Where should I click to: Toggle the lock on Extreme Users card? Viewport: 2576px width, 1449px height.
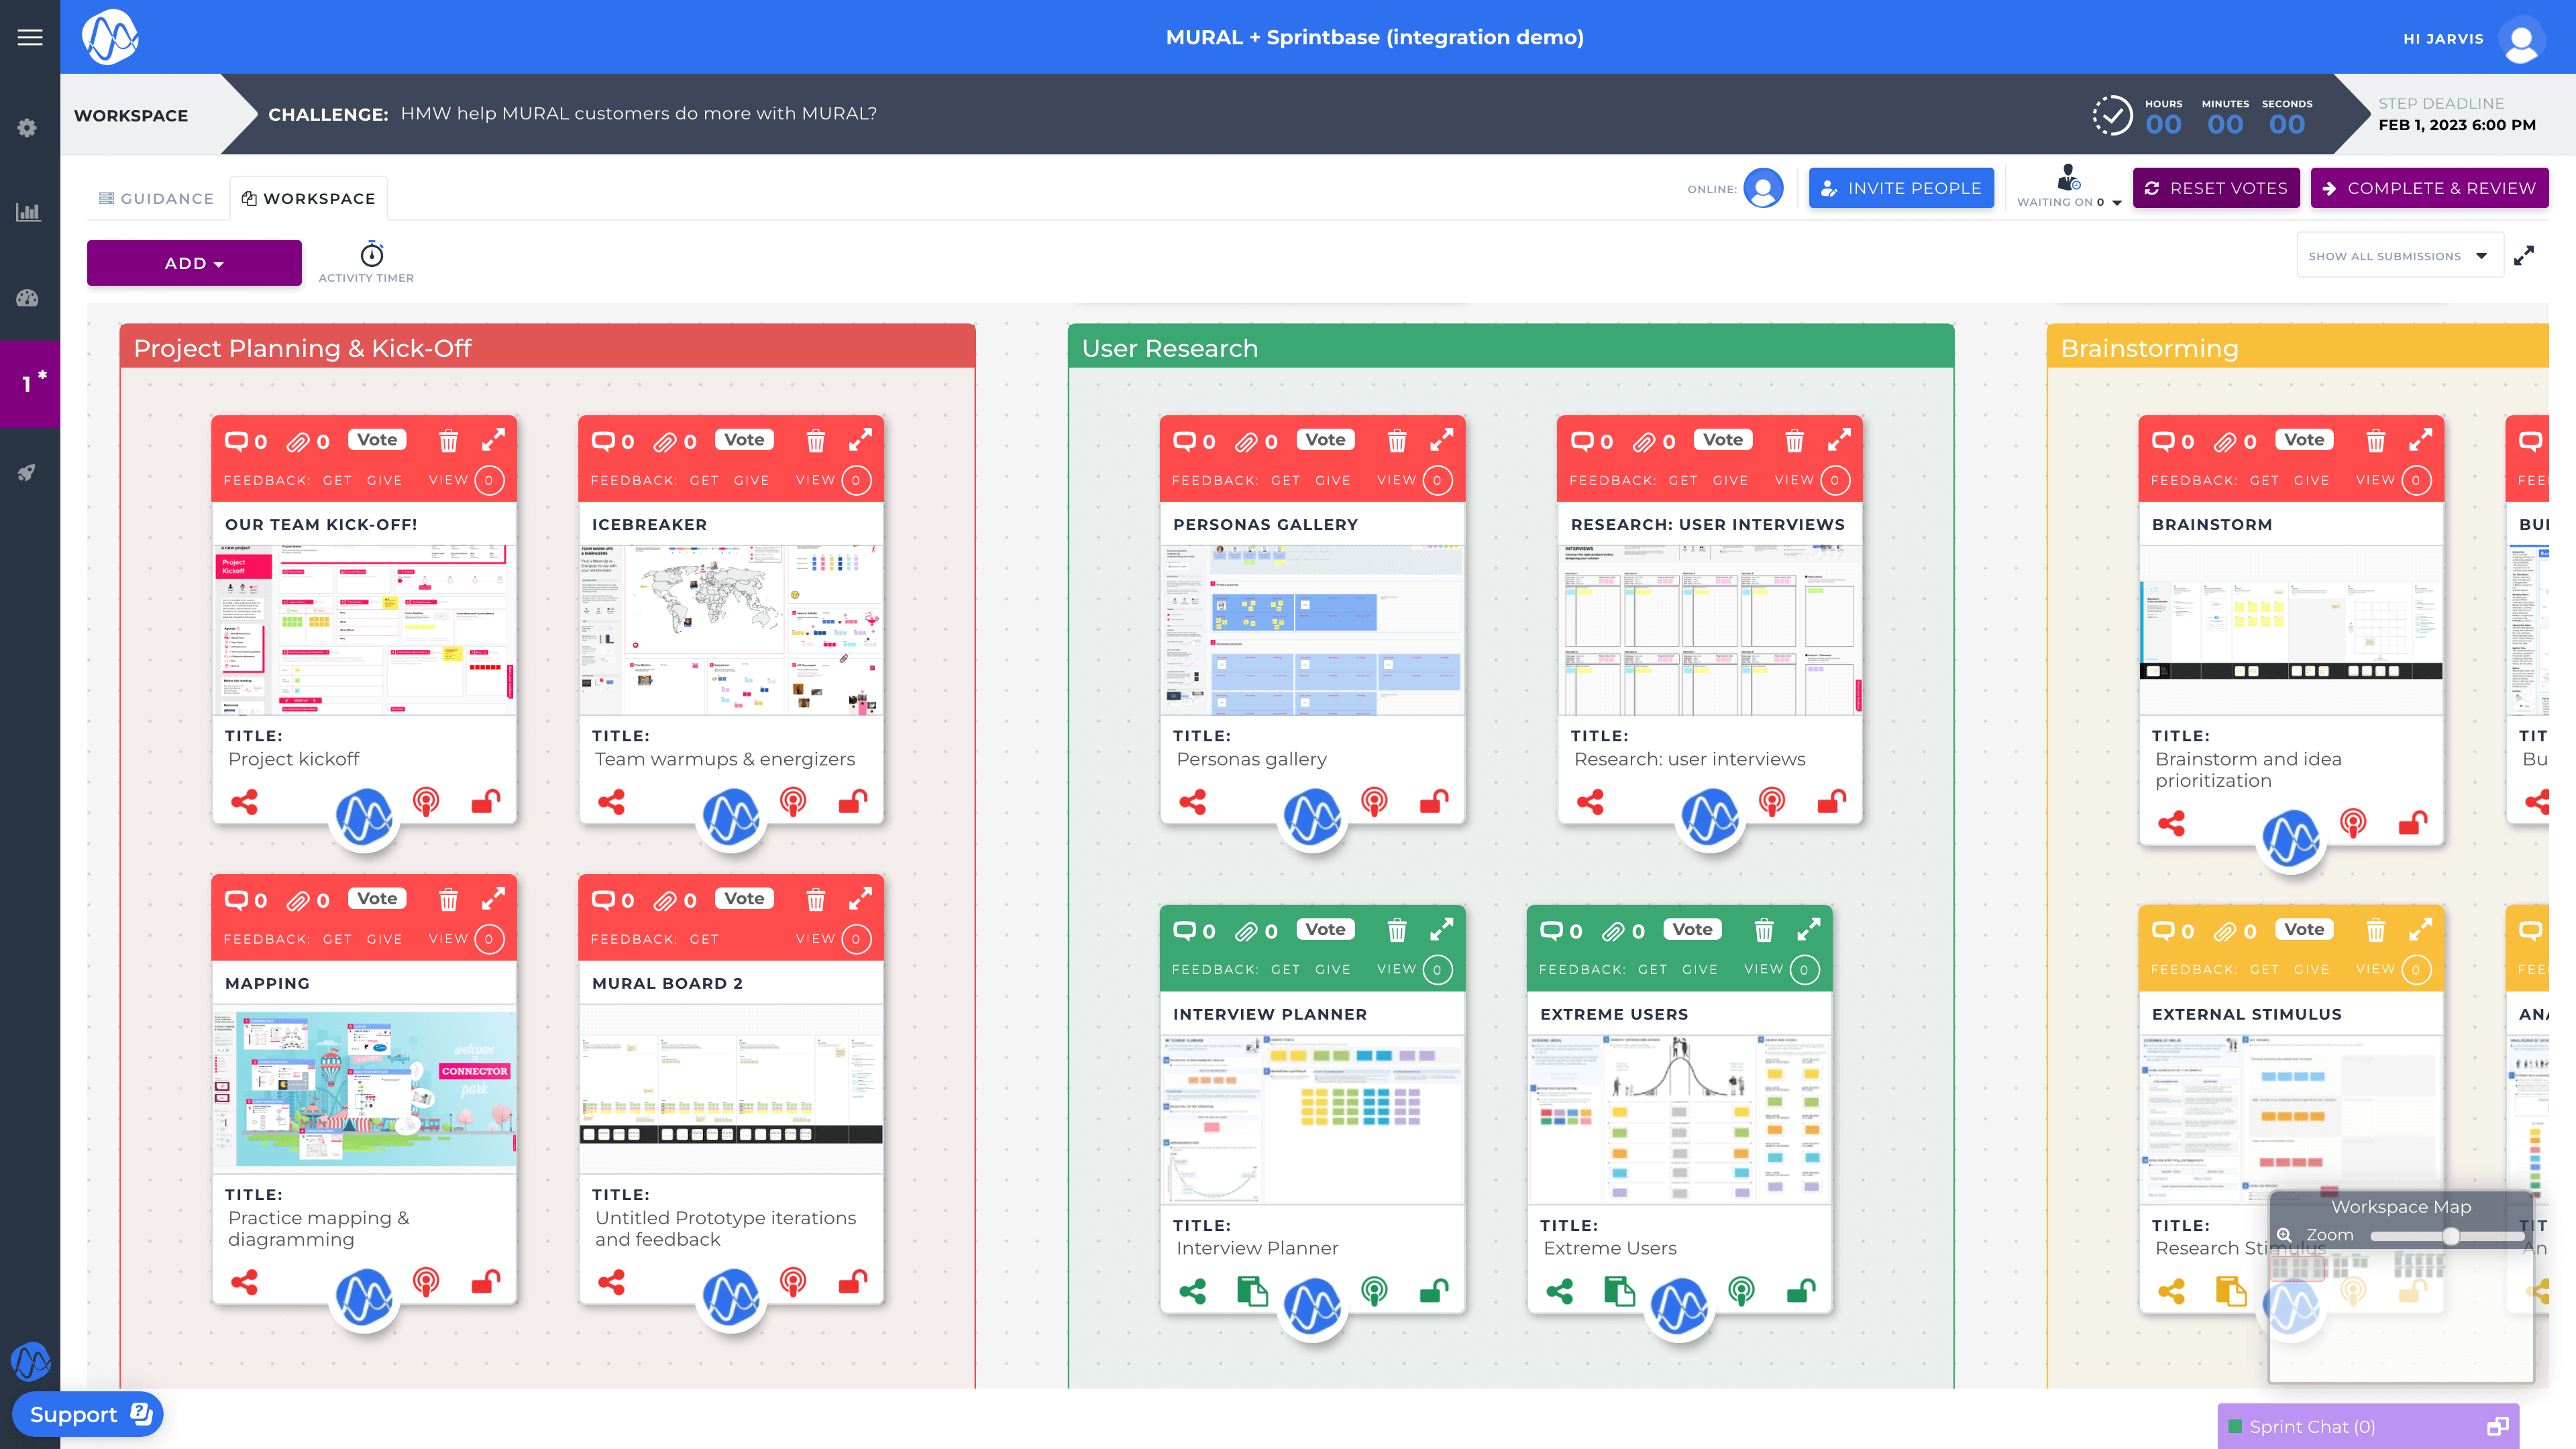[1801, 1291]
